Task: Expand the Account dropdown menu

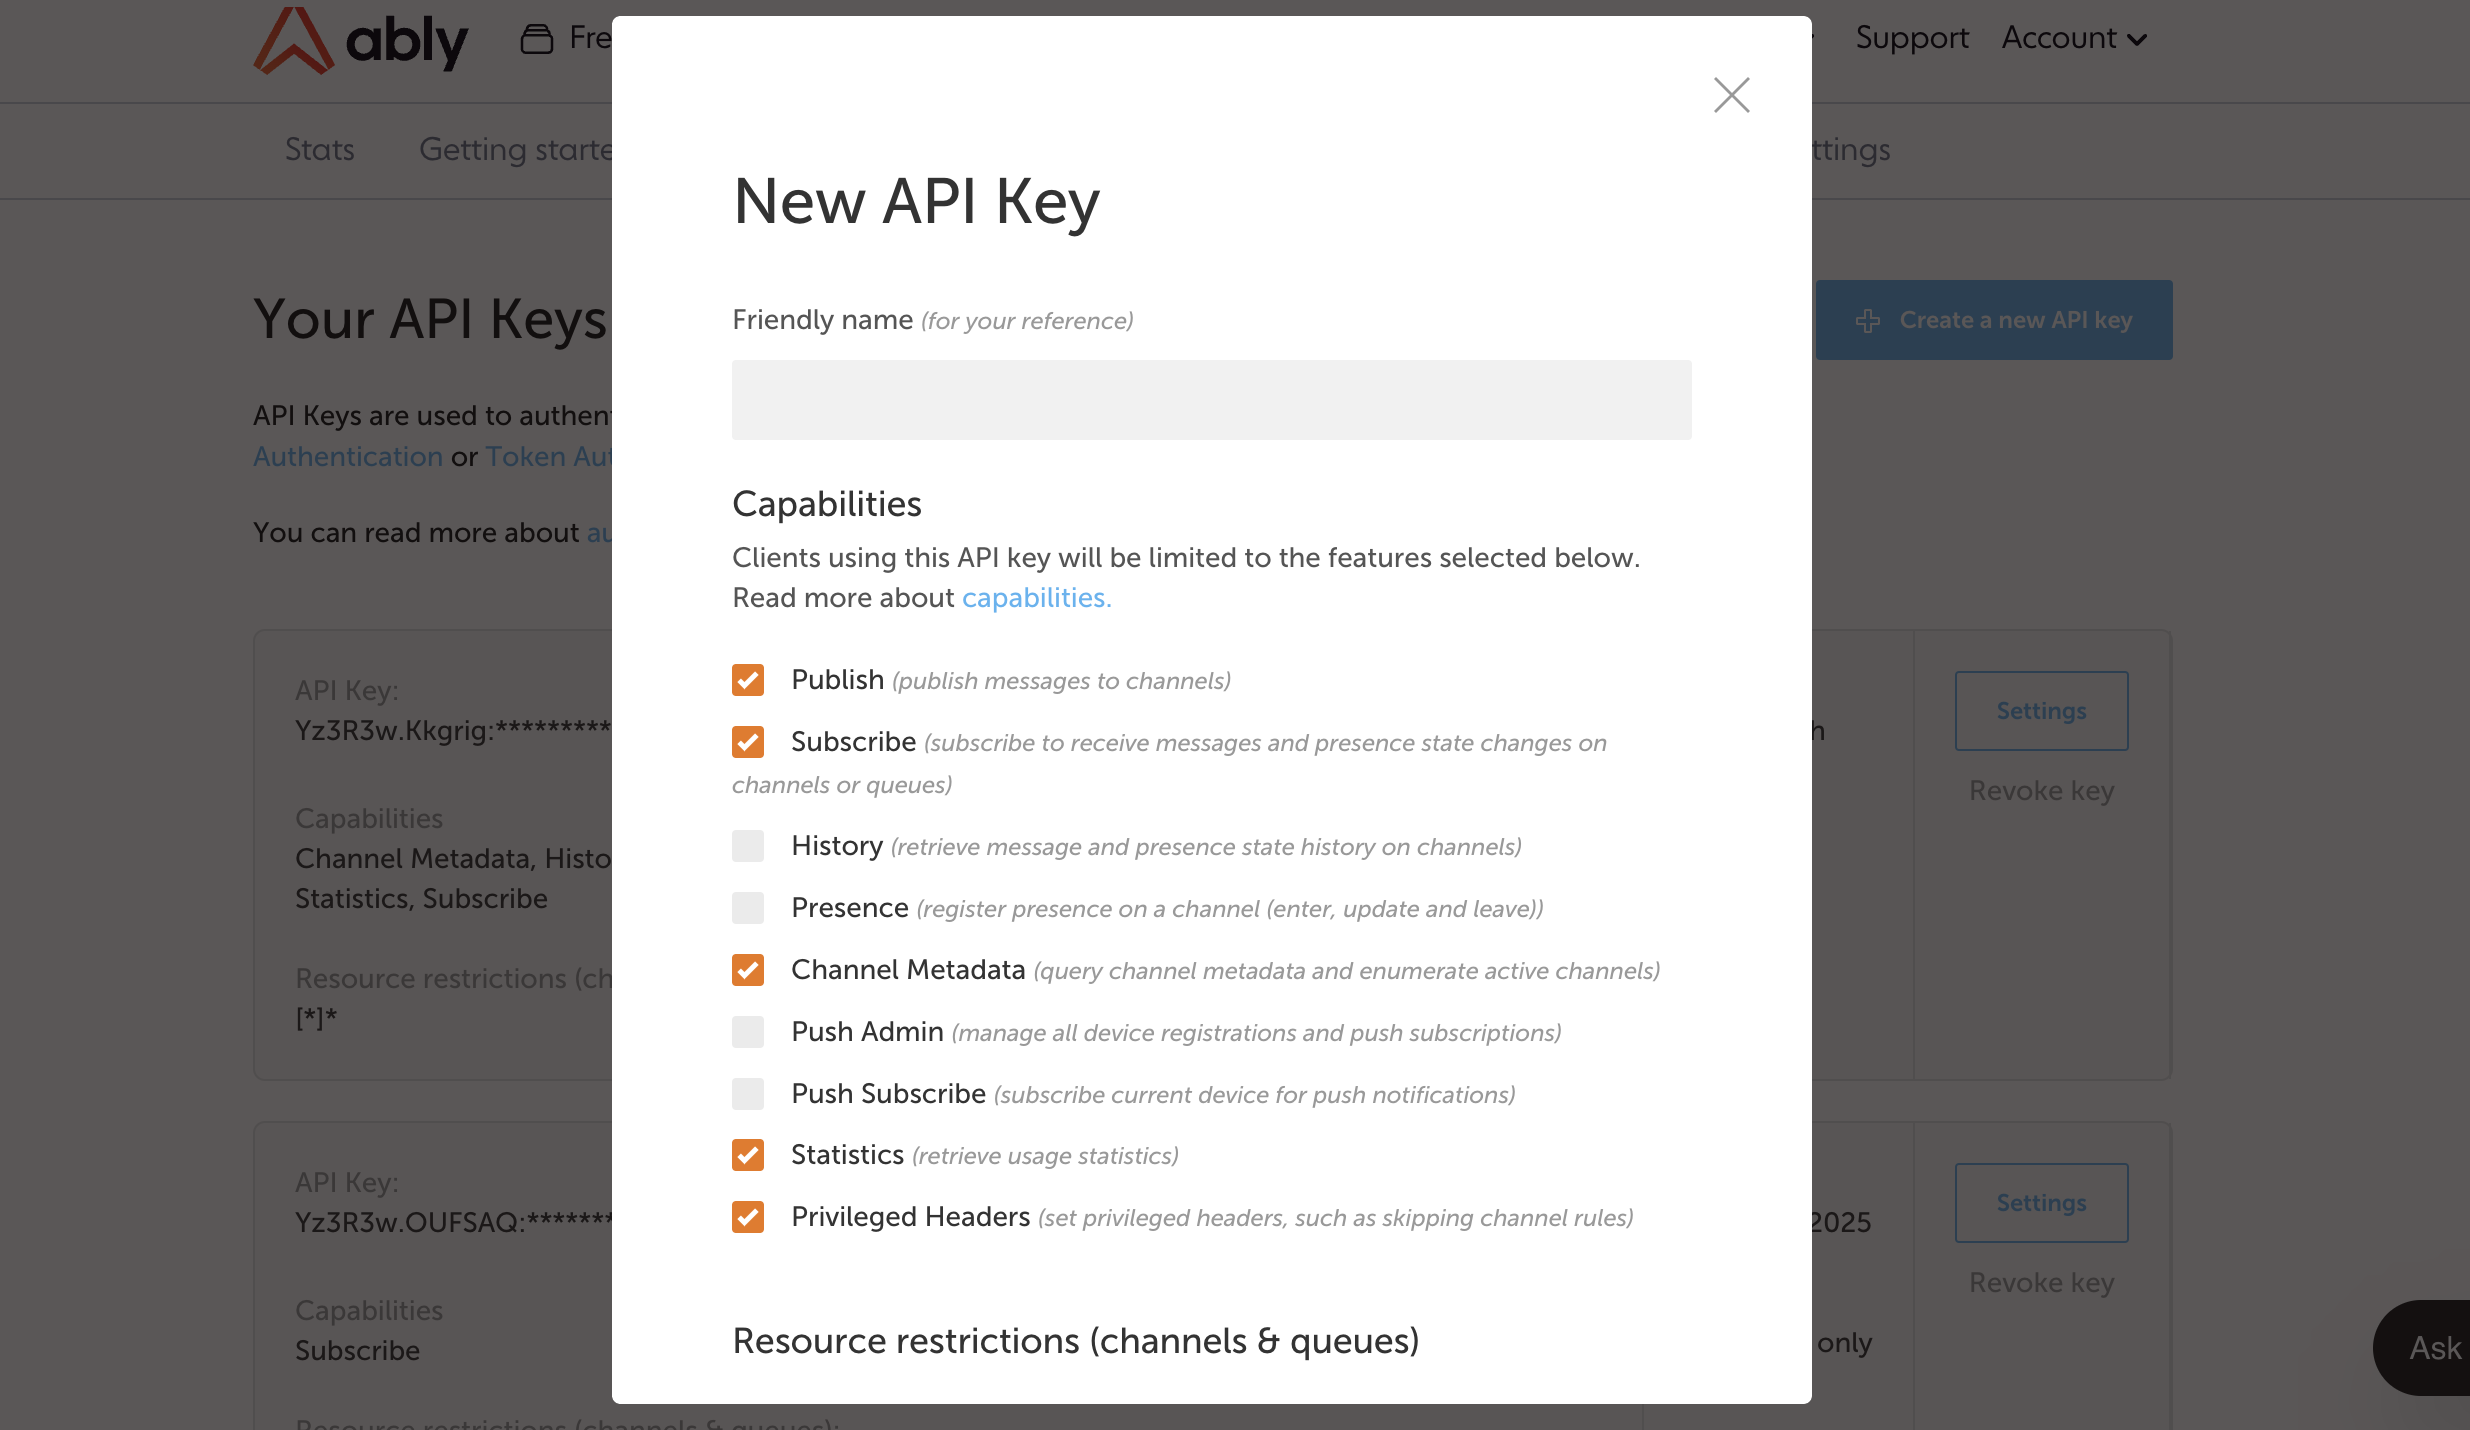Action: (2074, 38)
